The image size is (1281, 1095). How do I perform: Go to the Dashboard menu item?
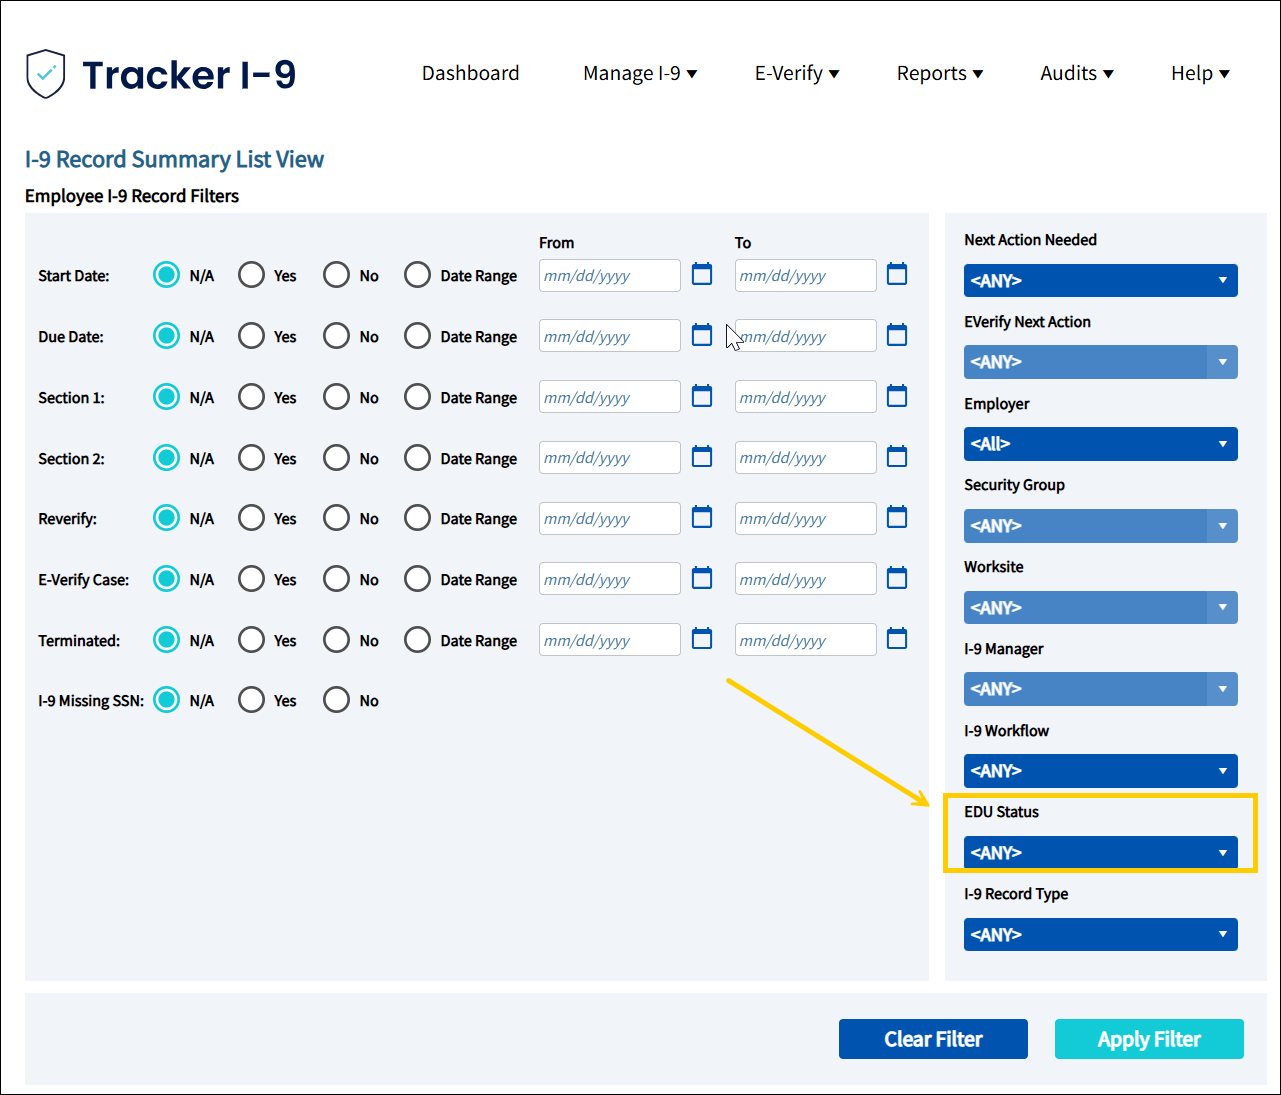tap(470, 73)
